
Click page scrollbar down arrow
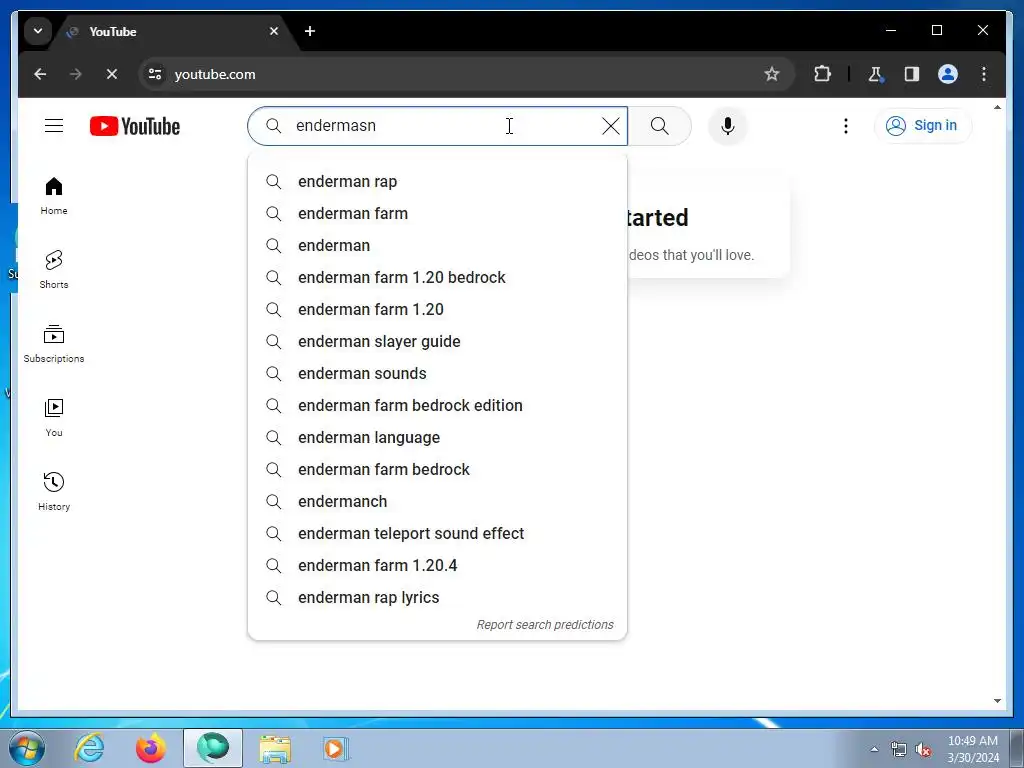point(997,701)
